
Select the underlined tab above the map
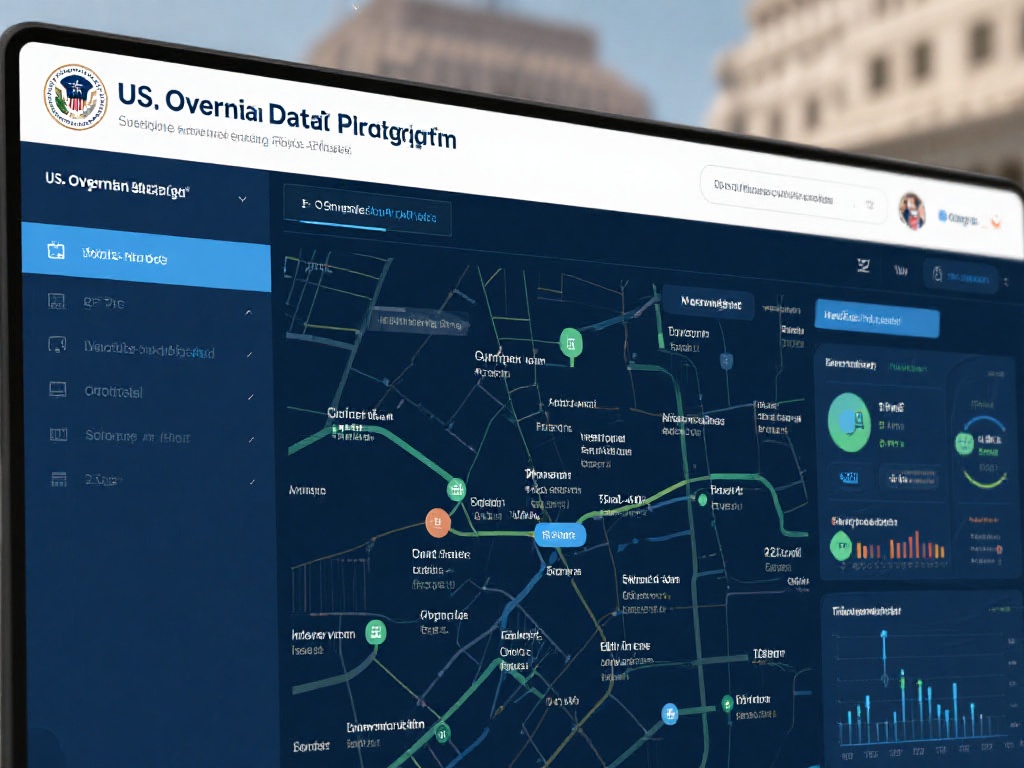pyautogui.click(x=368, y=210)
